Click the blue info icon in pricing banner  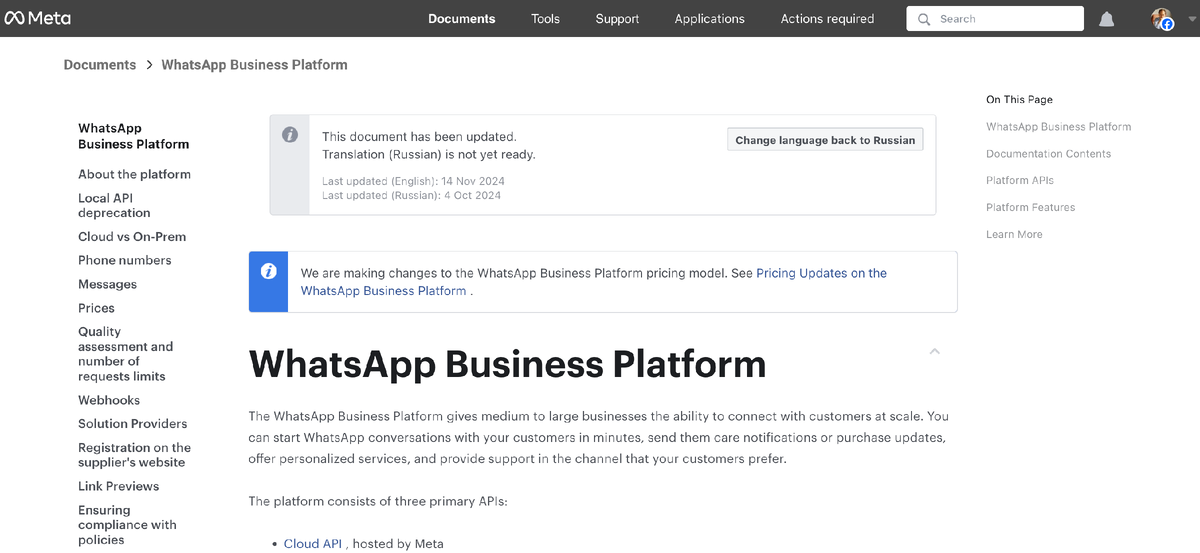pyautogui.click(x=268, y=272)
